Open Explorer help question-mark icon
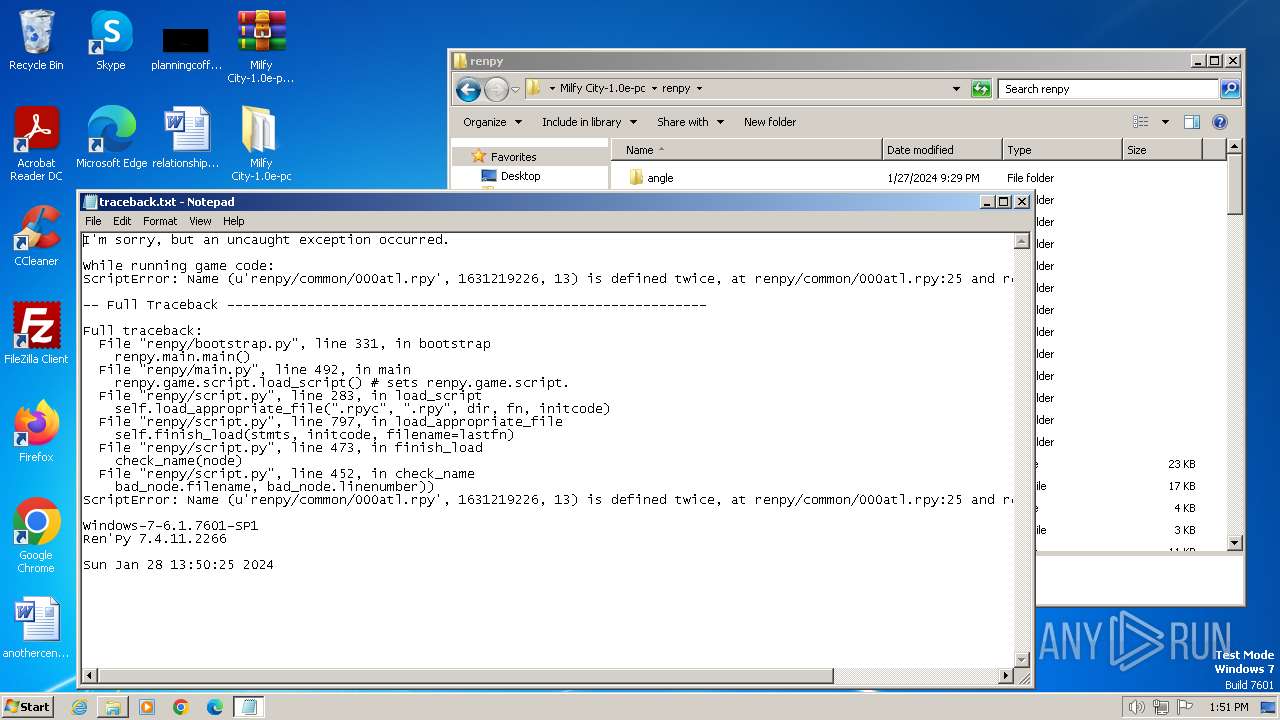Screen dimensions: 1280x720 (x=1219, y=122)
